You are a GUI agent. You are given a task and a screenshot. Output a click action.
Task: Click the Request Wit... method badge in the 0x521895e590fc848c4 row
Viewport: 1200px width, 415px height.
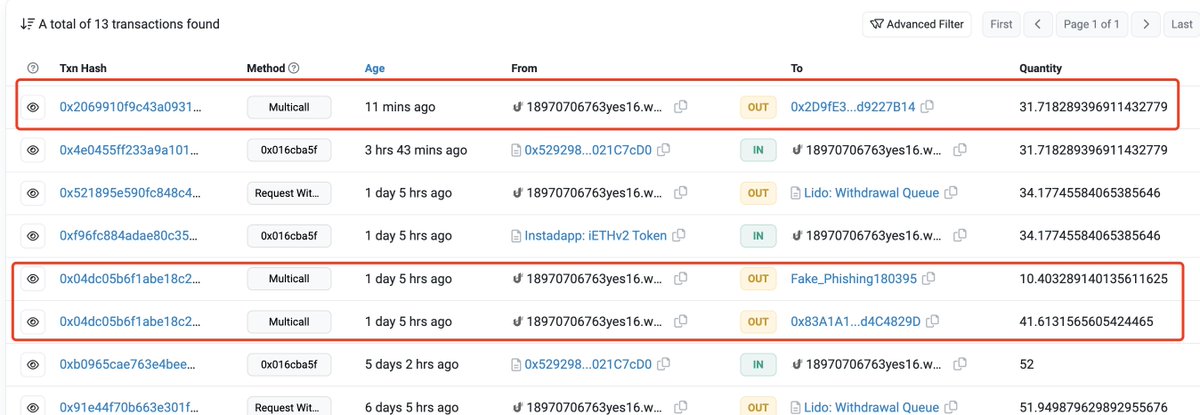coord(289,193)
